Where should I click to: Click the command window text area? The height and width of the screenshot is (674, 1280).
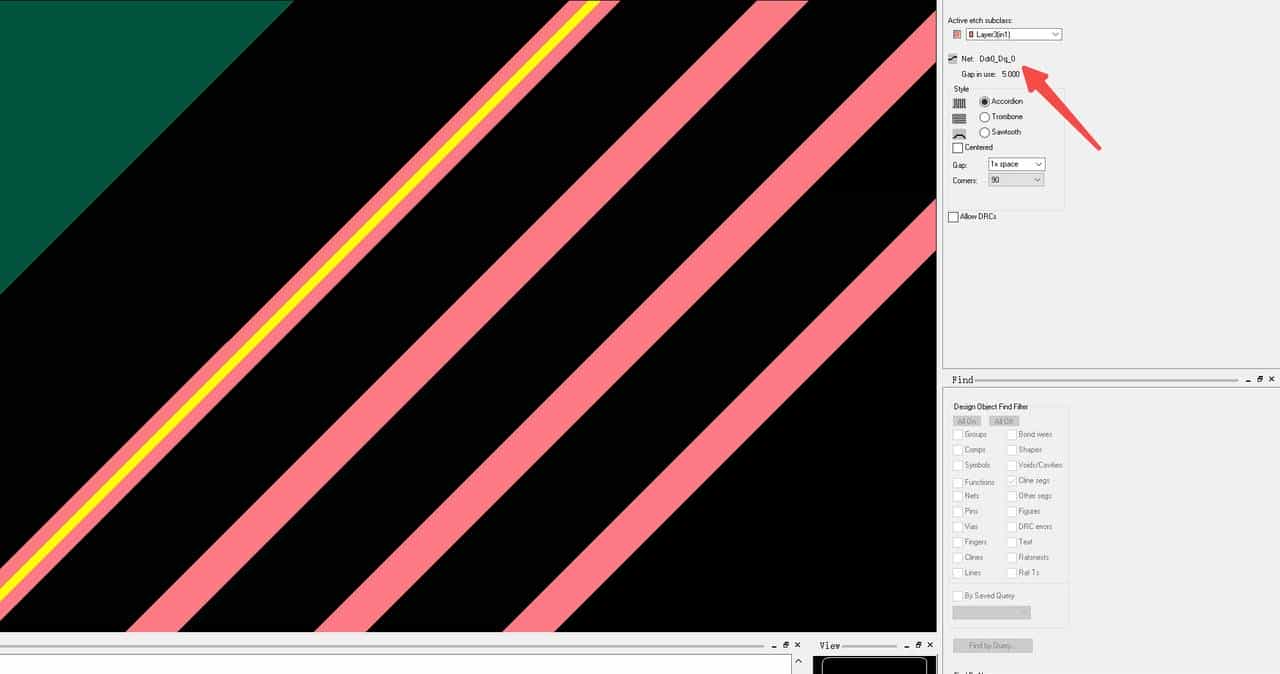tap(395, 665)
